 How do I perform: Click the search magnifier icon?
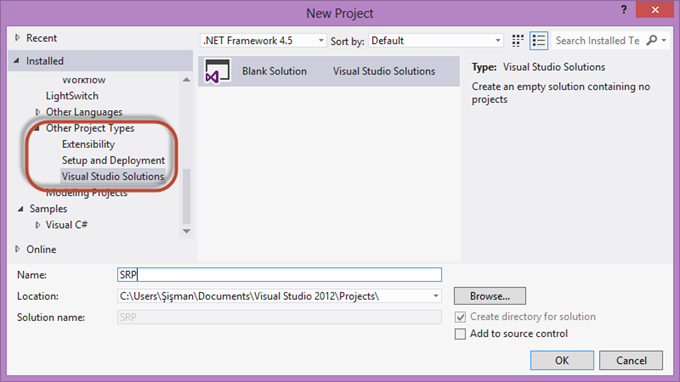[651, 40]
